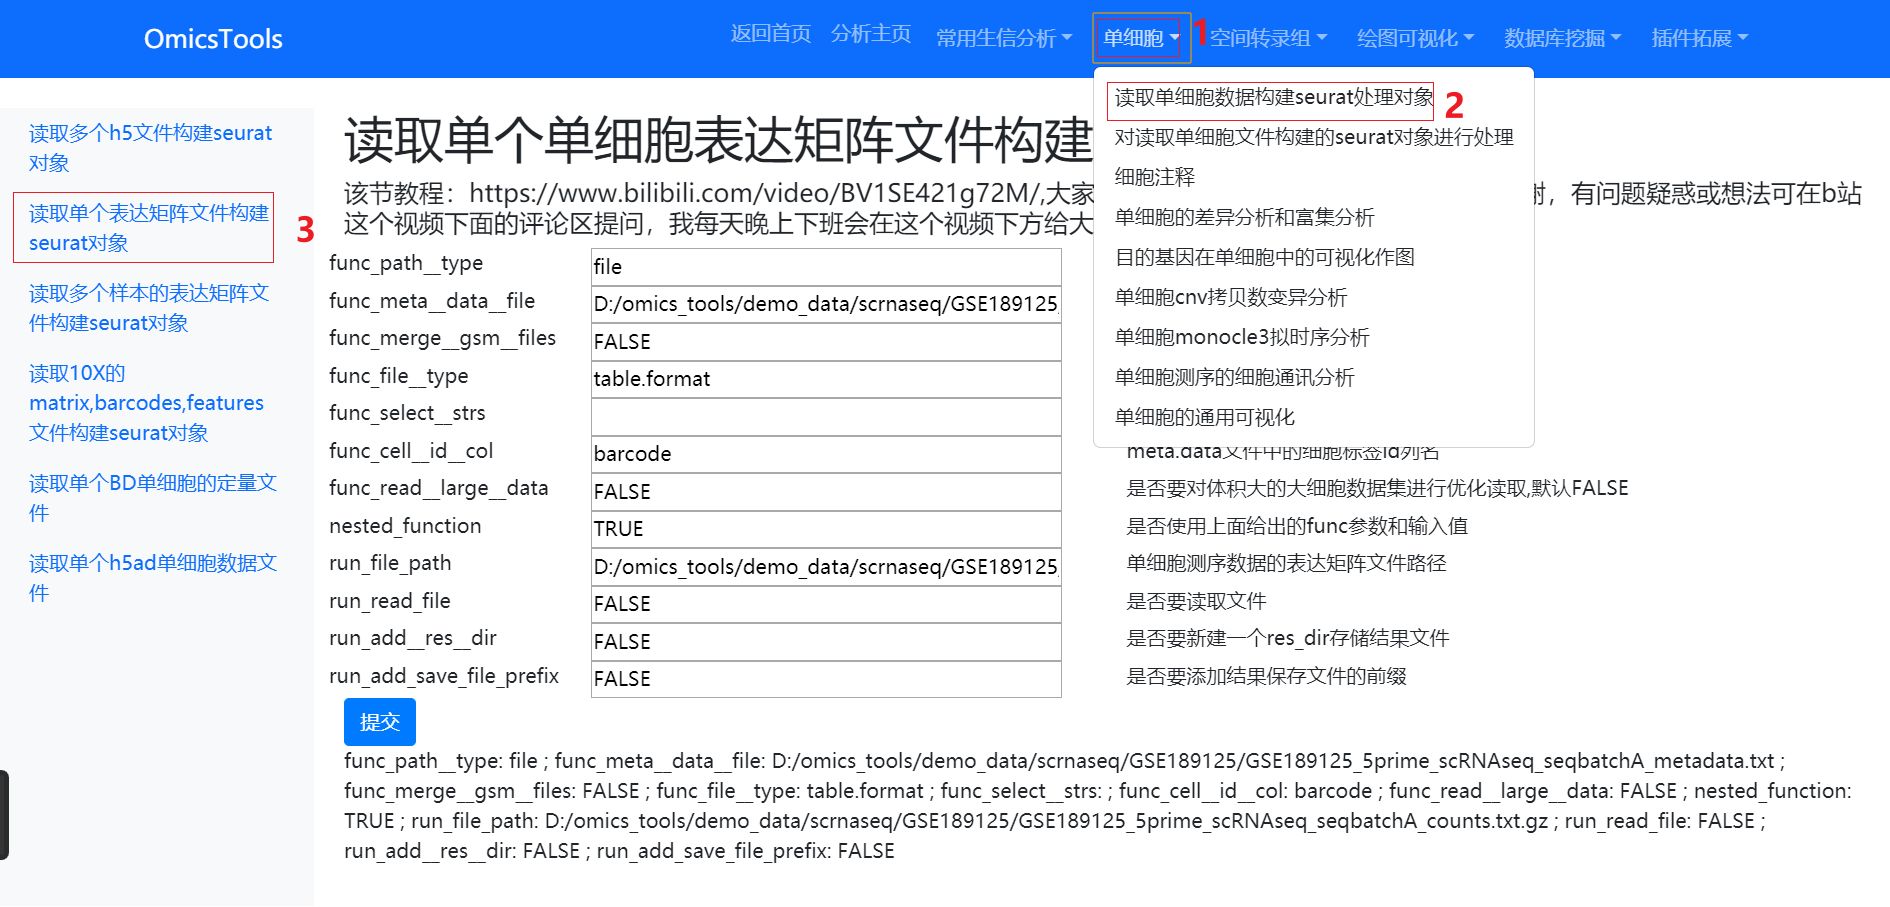
Task: Collapse the 单细胞 dropdown menu
Action: 1141,38
